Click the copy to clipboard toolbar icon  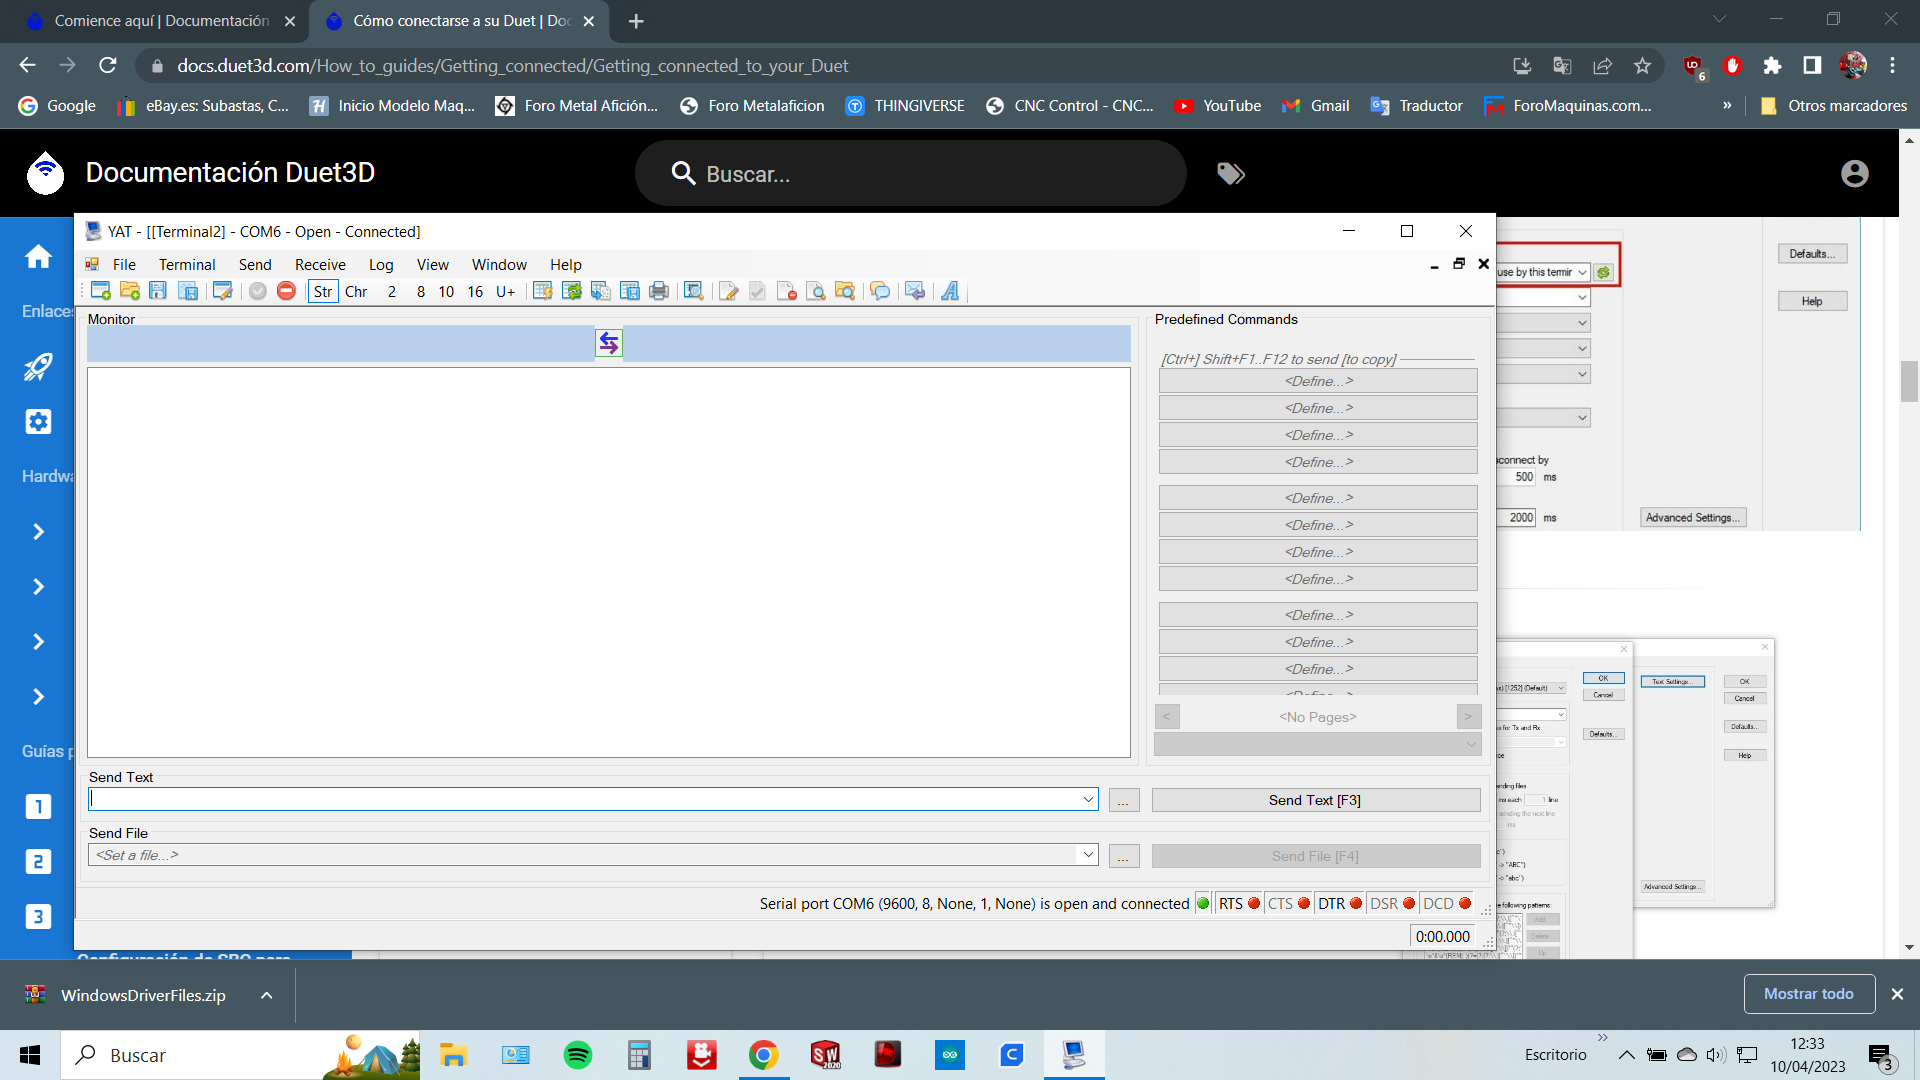[x=605, y=291]
